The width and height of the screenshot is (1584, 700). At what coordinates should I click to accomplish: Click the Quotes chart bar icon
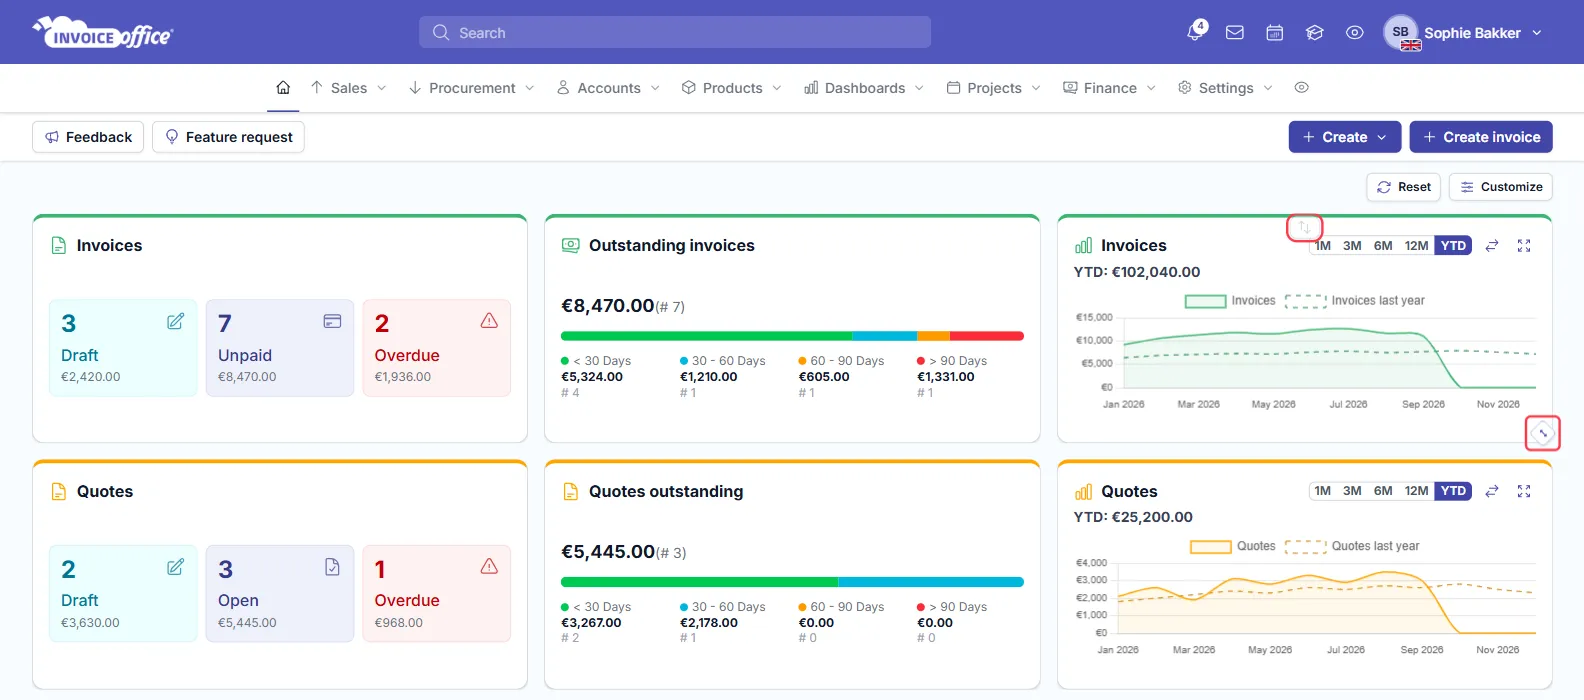(x=1083, y=492)
